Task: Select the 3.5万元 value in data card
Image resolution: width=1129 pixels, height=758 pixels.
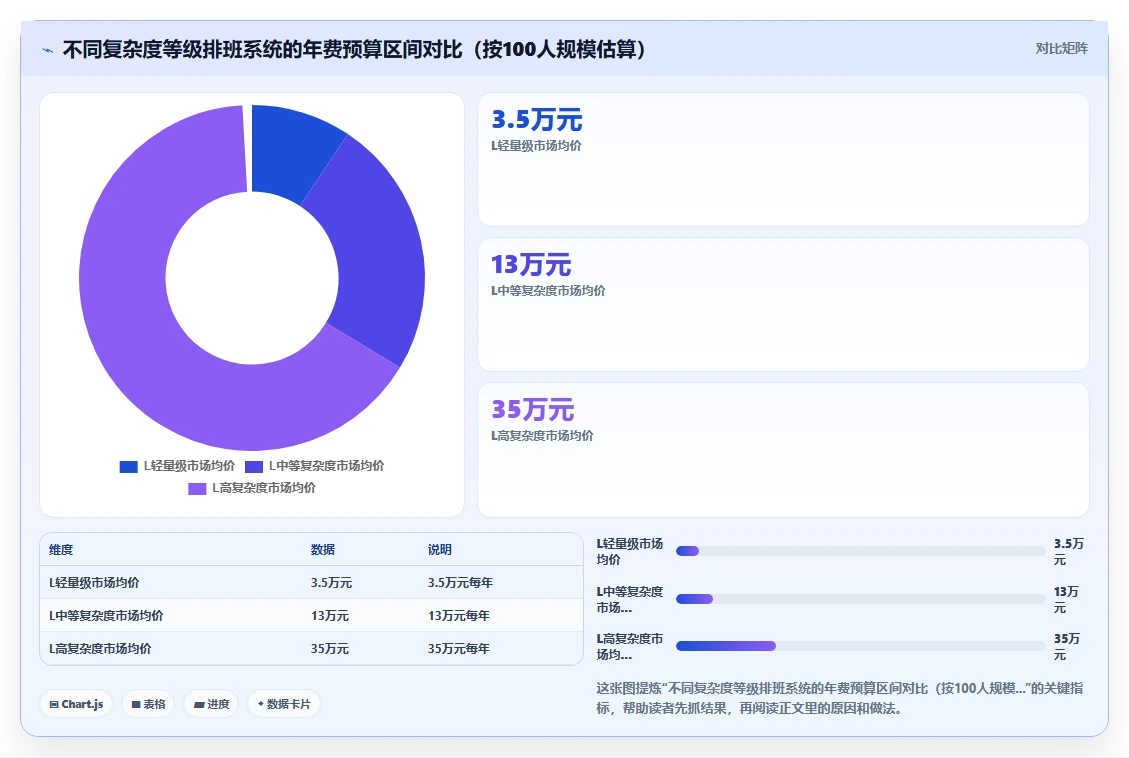Action: pos(536,119)
